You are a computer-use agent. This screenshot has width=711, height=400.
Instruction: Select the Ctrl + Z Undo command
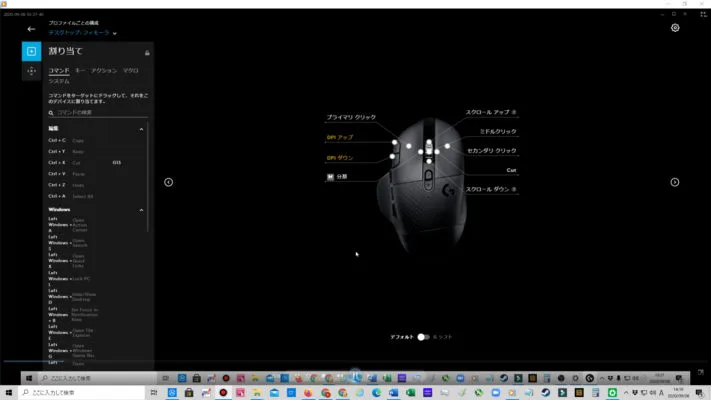point(95,185)
